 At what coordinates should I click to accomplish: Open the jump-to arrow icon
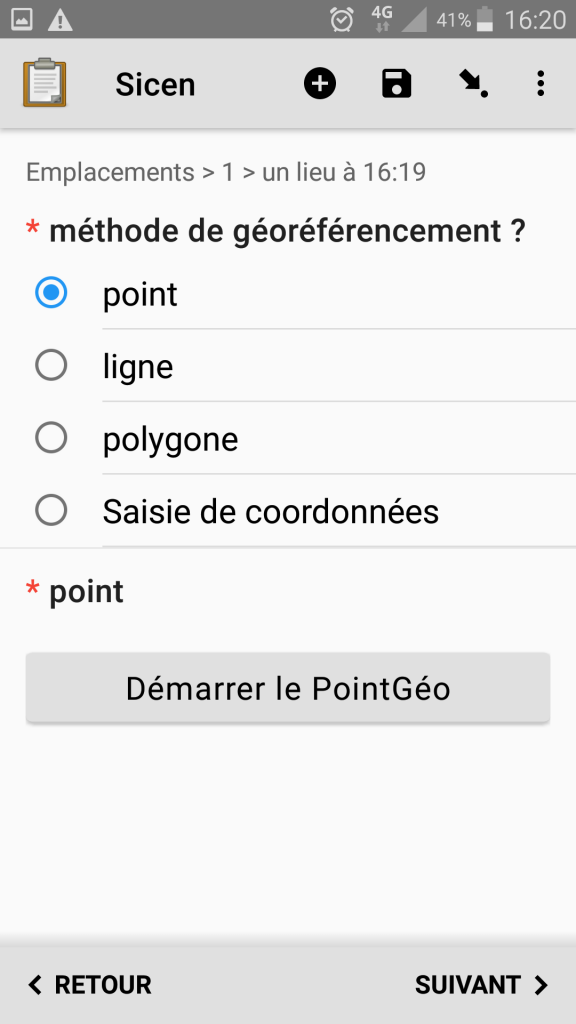tap(473, 84)
